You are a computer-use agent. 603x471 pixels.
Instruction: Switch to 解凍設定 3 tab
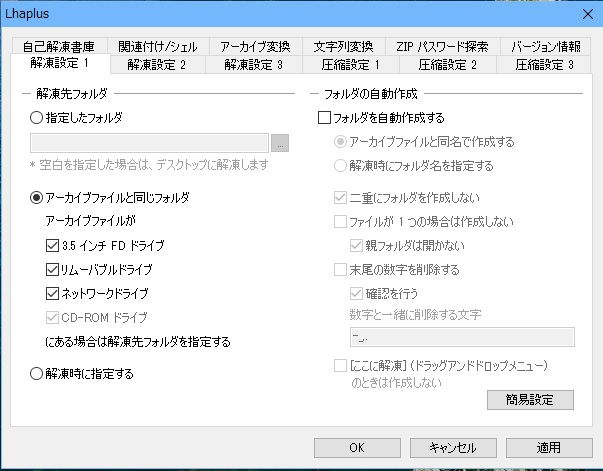254,65
